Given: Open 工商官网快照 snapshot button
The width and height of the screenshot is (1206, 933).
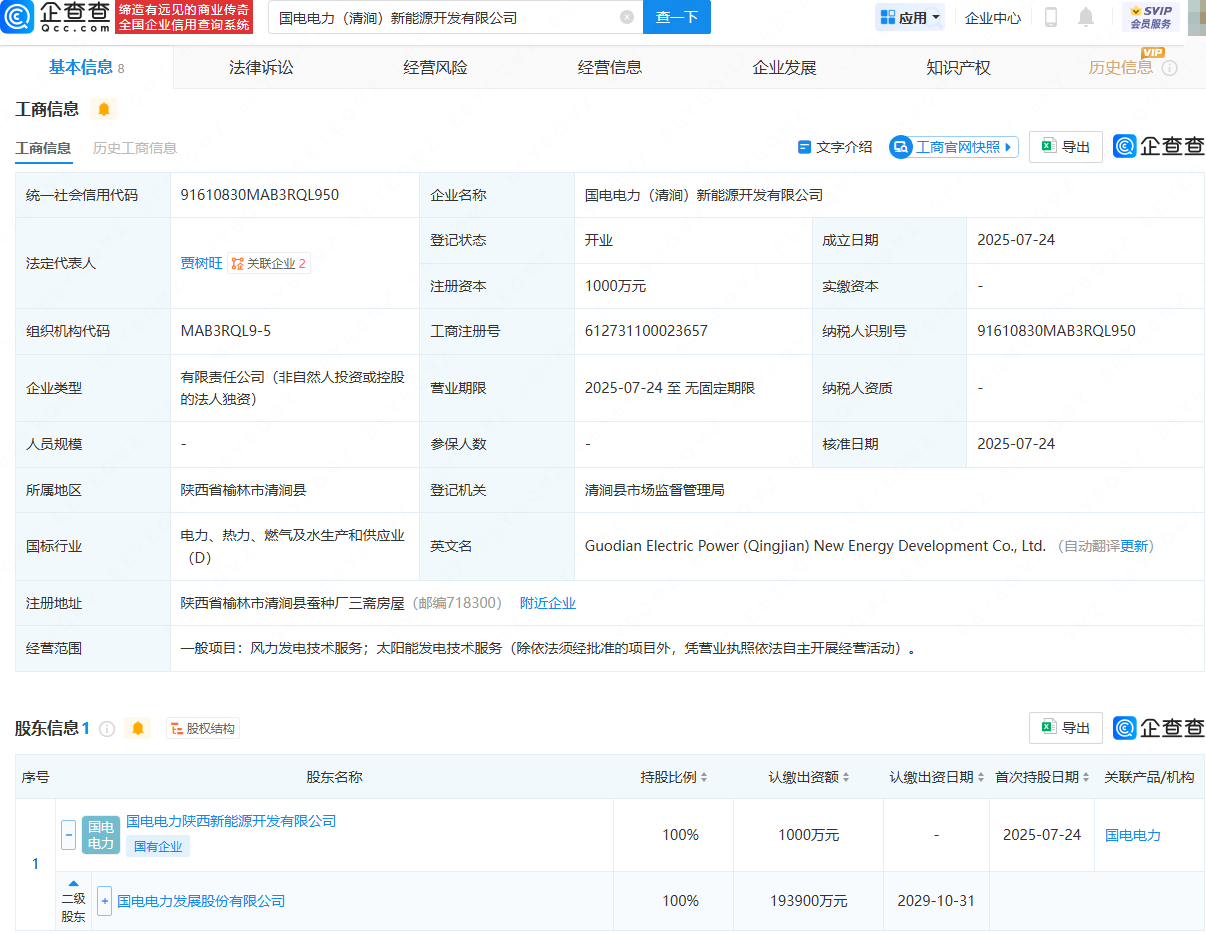Looking at the screenshot, I should [954, 147].
